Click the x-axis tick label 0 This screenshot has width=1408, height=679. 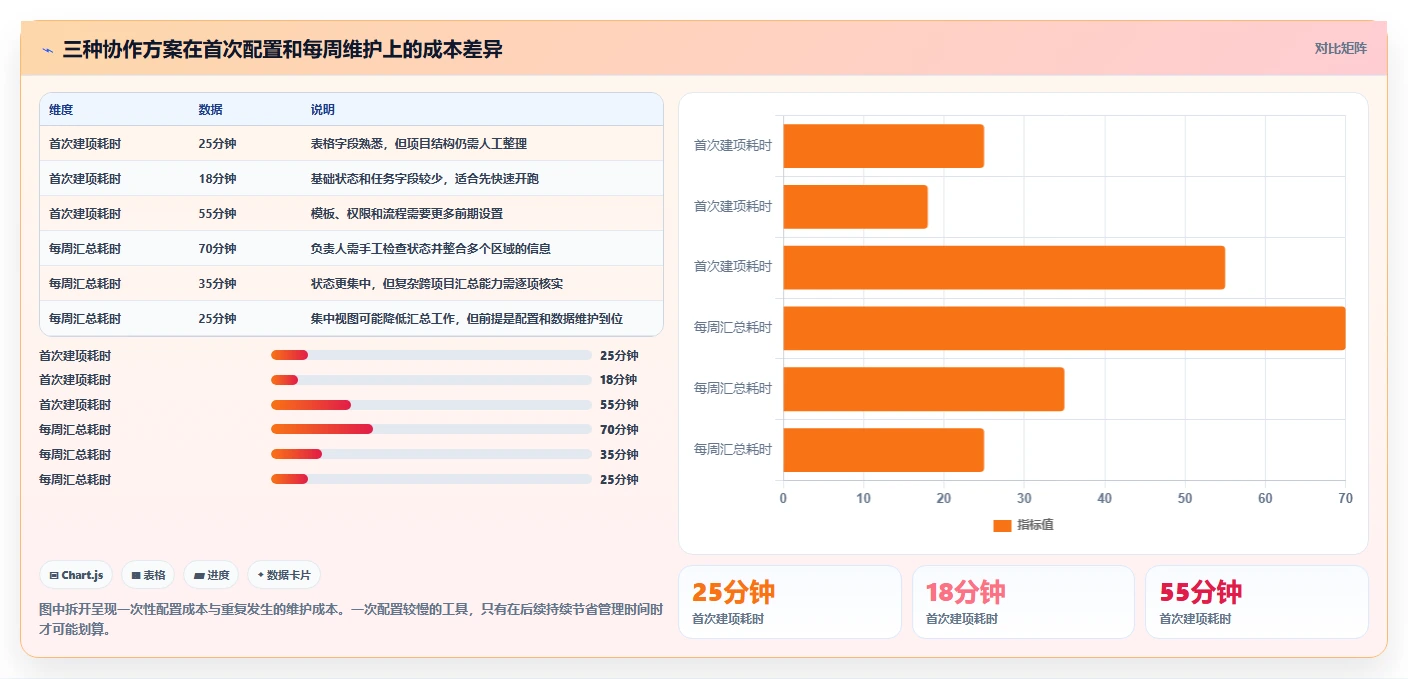coord(783,498)
